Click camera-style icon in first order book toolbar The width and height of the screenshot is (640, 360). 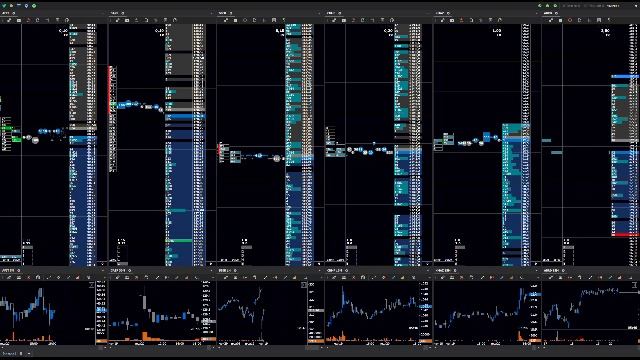tap(19, 20)
